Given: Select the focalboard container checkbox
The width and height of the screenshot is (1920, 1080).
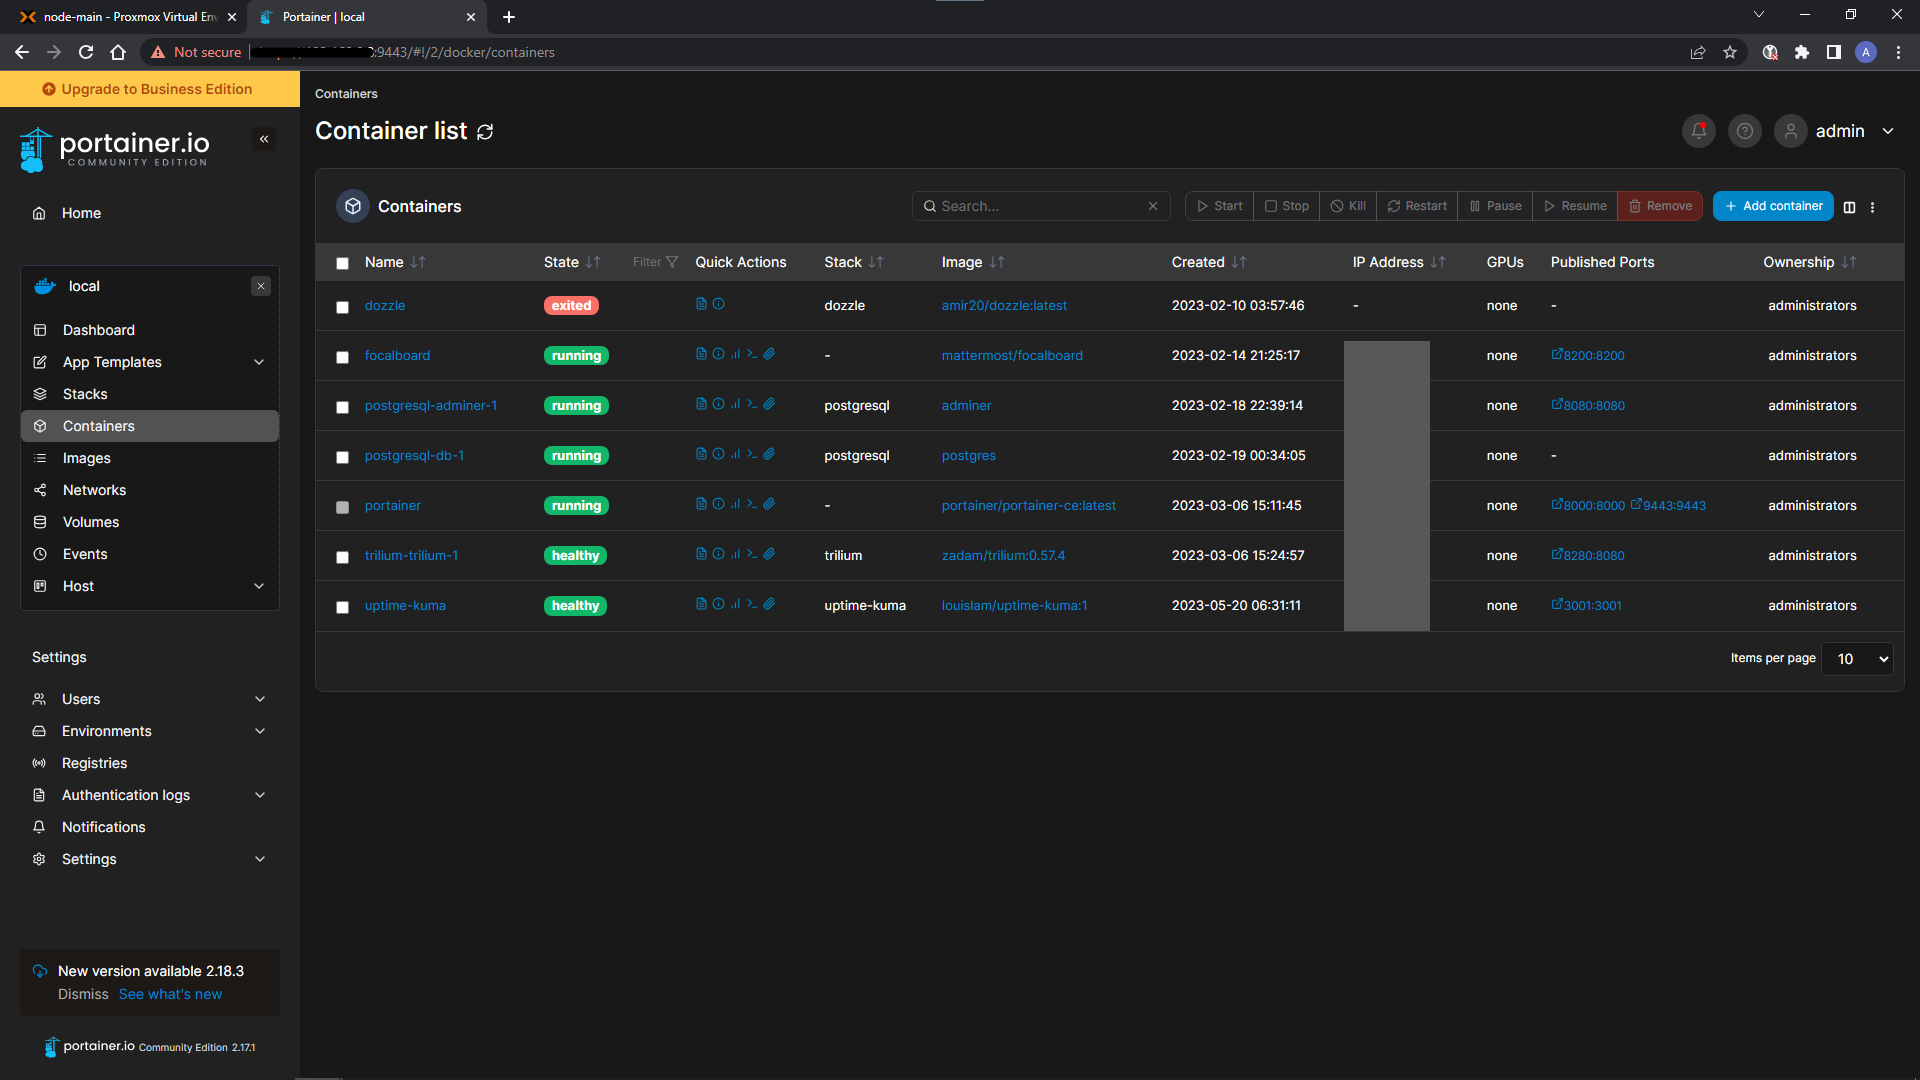Looking at the screenshot, I should click(x=342, y=357).
